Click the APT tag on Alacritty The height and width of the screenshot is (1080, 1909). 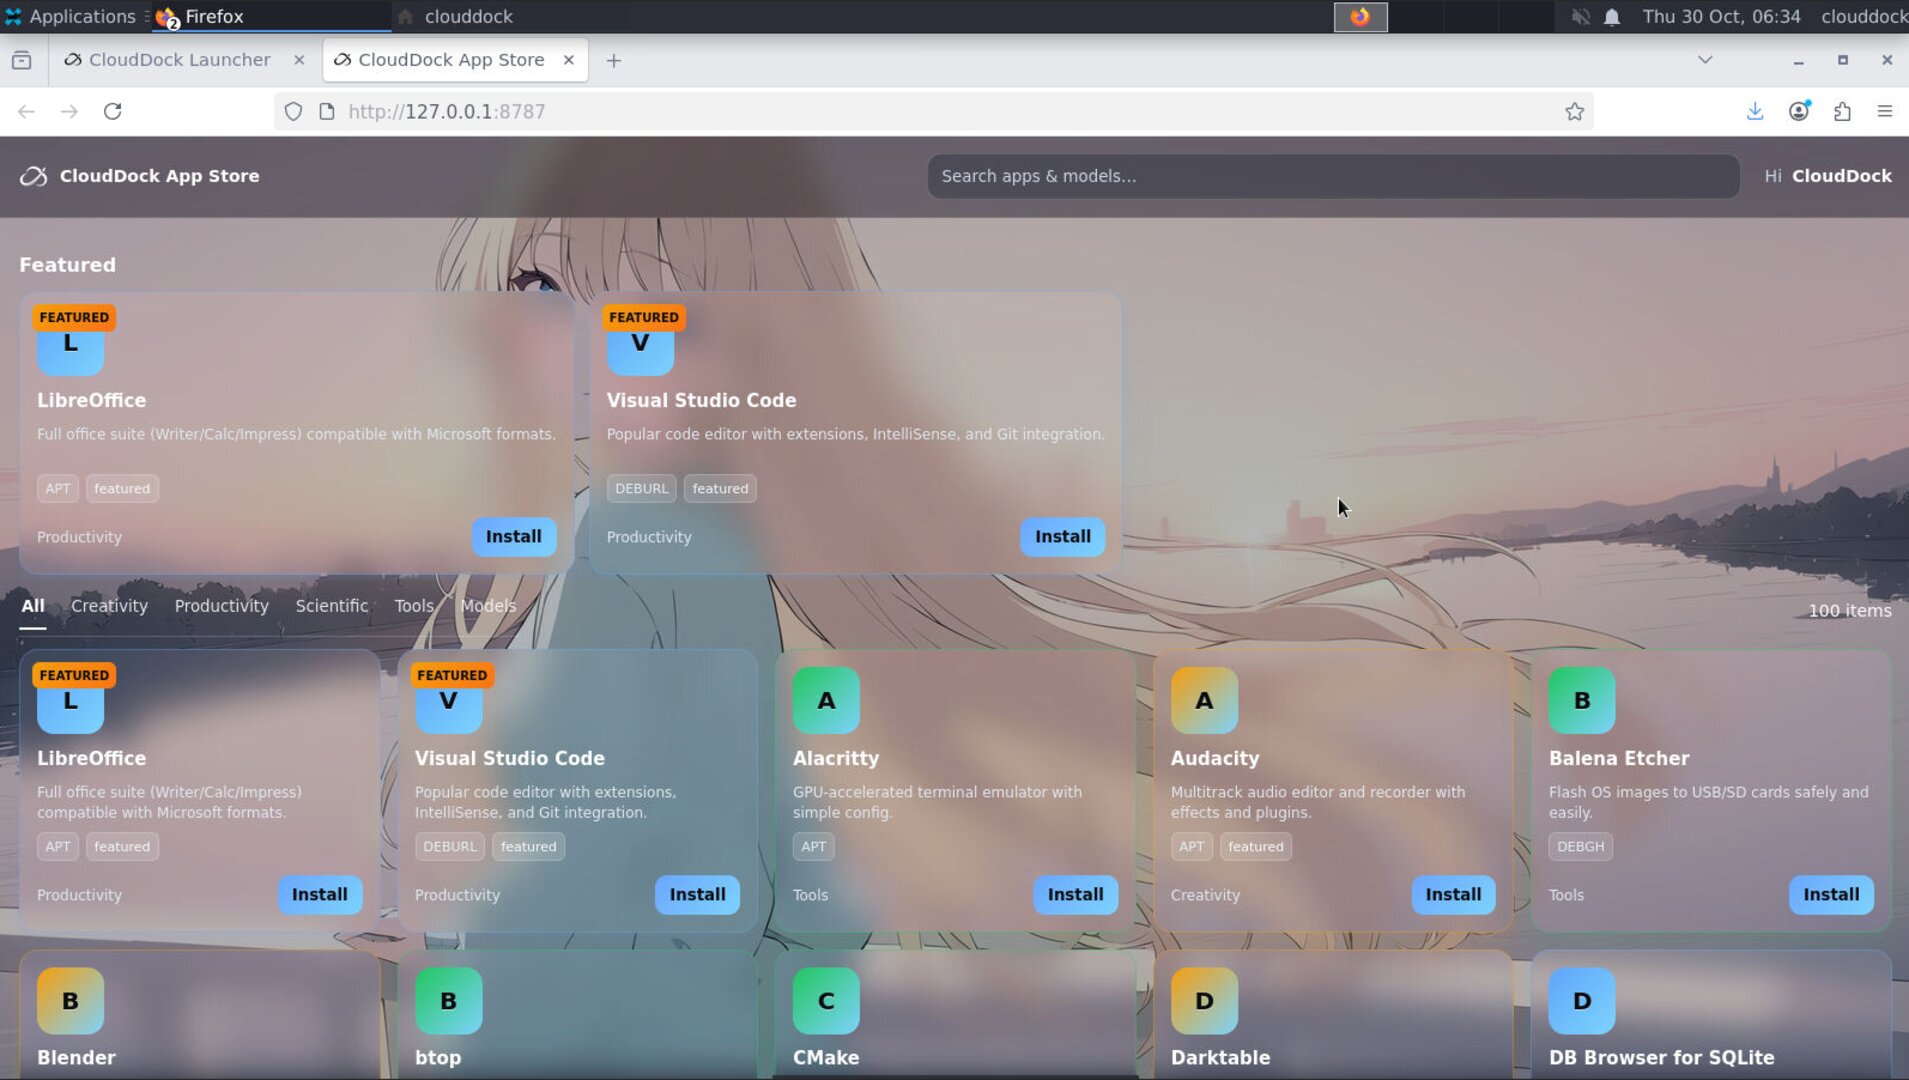[x=812, y=846]
